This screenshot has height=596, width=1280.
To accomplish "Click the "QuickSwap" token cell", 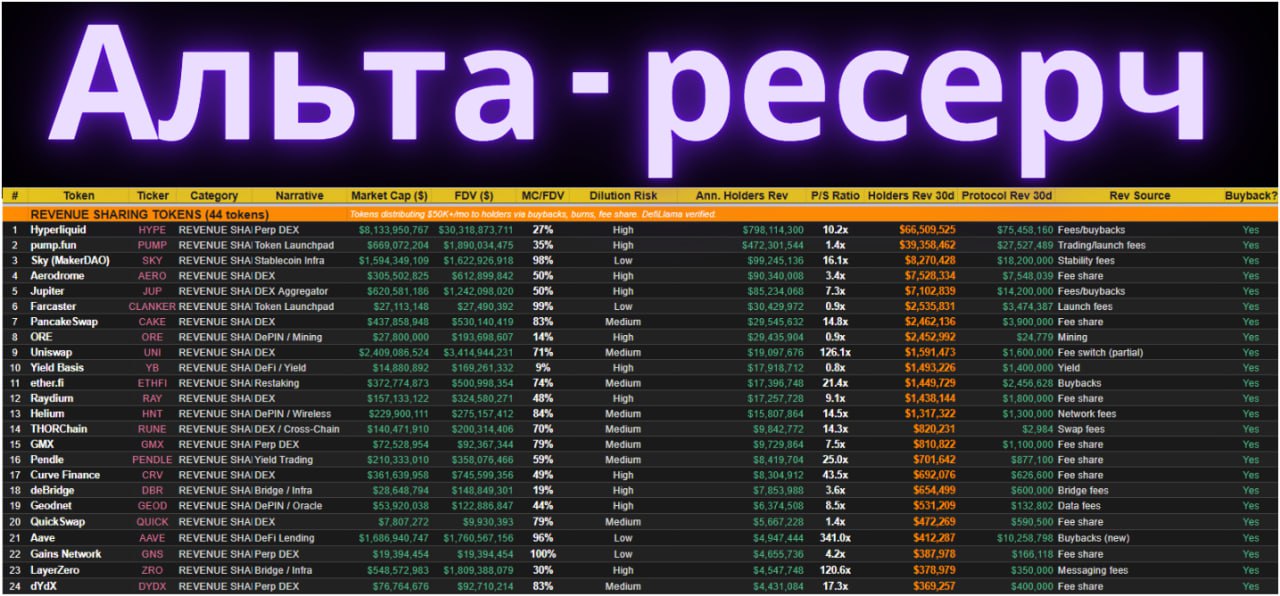I will [57, 522].
